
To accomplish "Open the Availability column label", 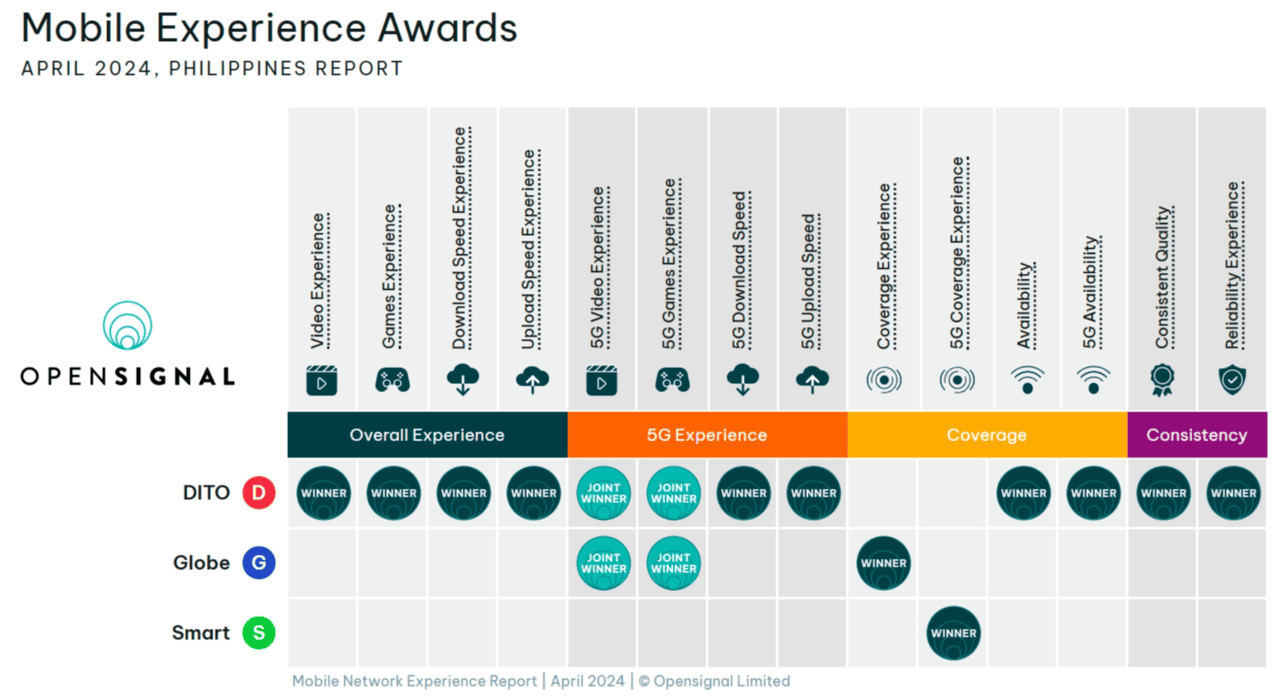I will pos(1025,305).
